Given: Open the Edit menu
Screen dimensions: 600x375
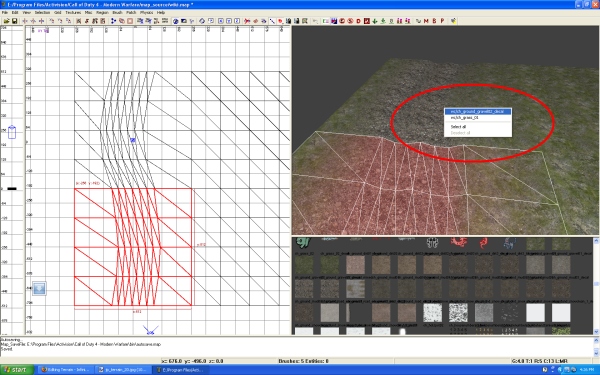Looking at the screenshot, I should click(x=15, y=13).
